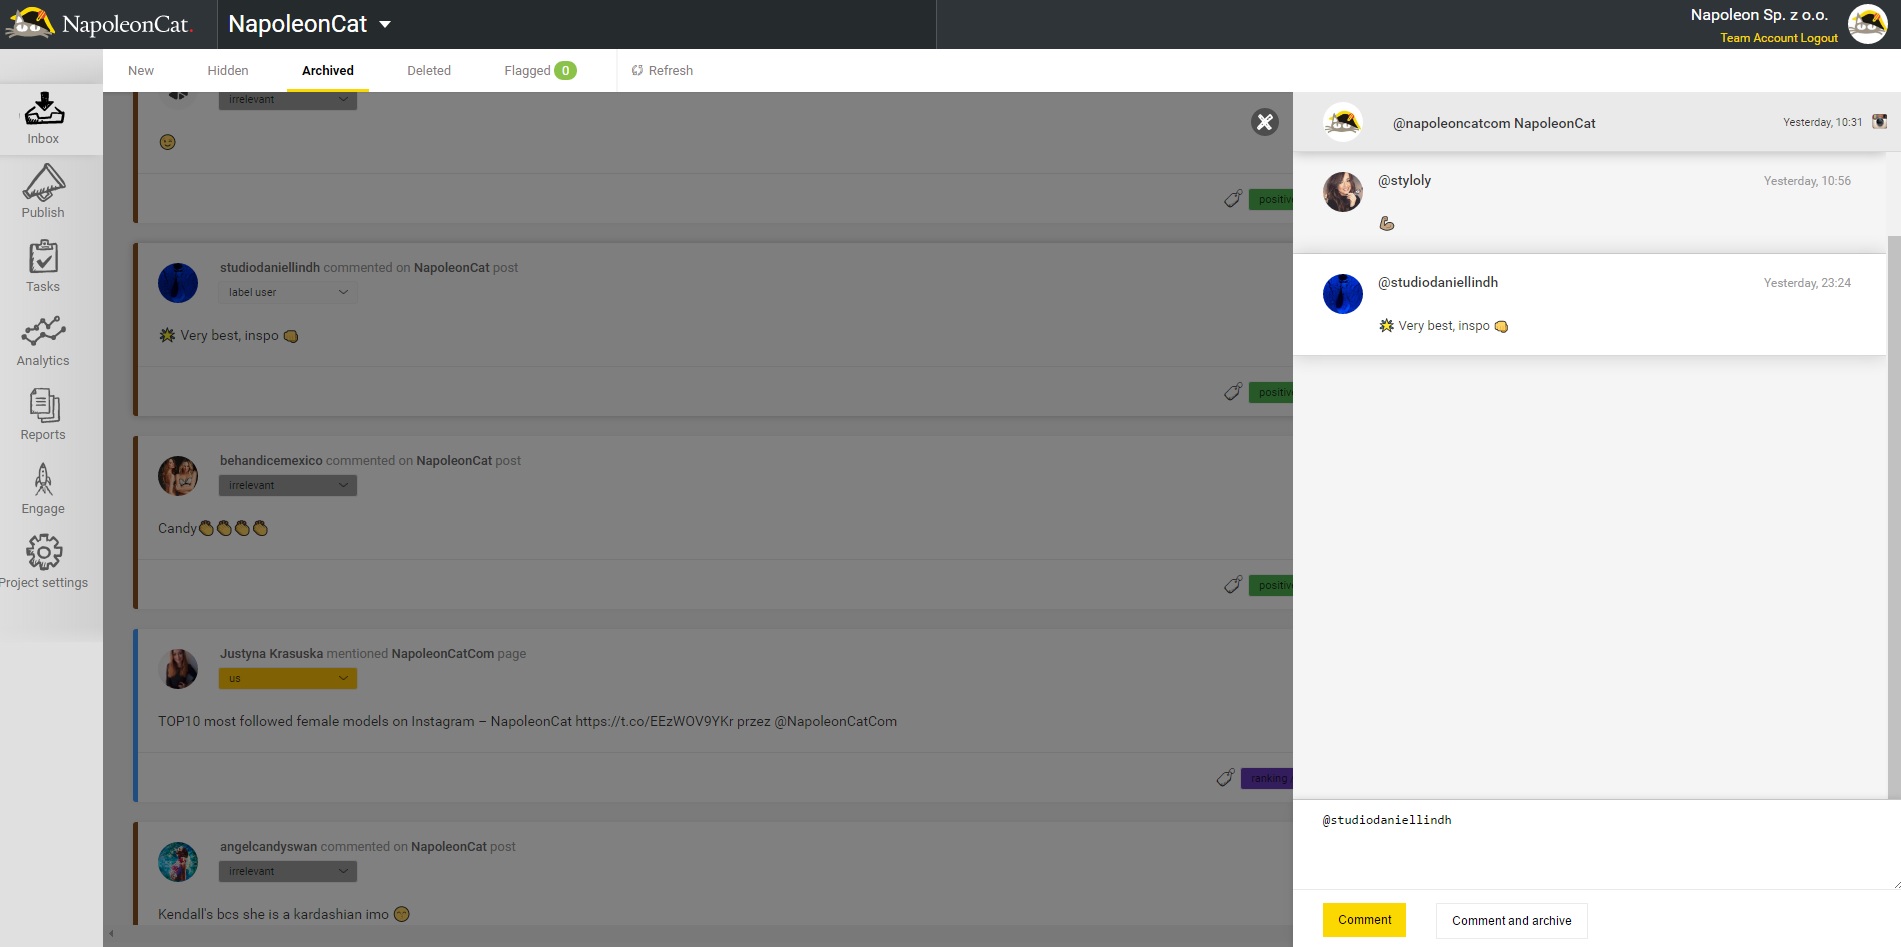Click the Instagram icon in conversation header
This screenshot has width=1901, height=947.
click(x=1880, y=122)
